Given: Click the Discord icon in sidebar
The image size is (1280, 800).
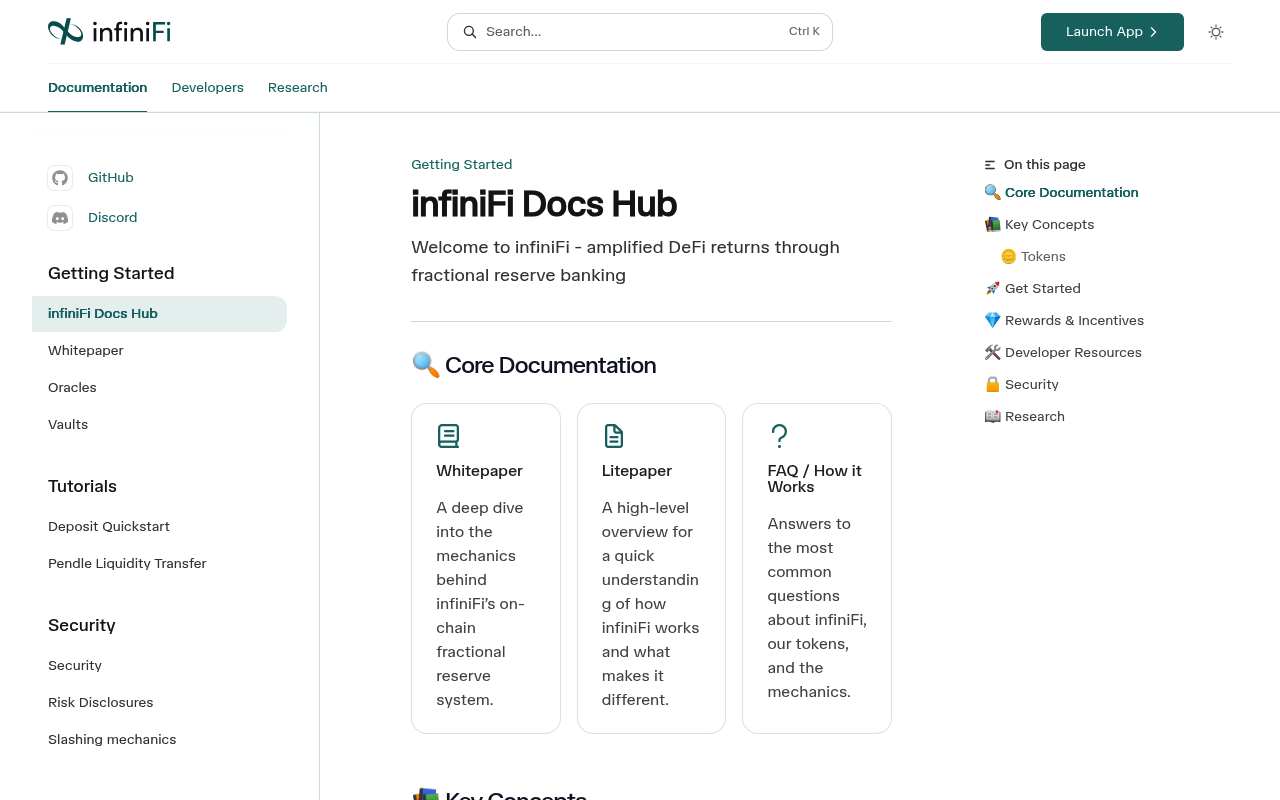Looking at the screenshot, I should click(x=60, y=218).
